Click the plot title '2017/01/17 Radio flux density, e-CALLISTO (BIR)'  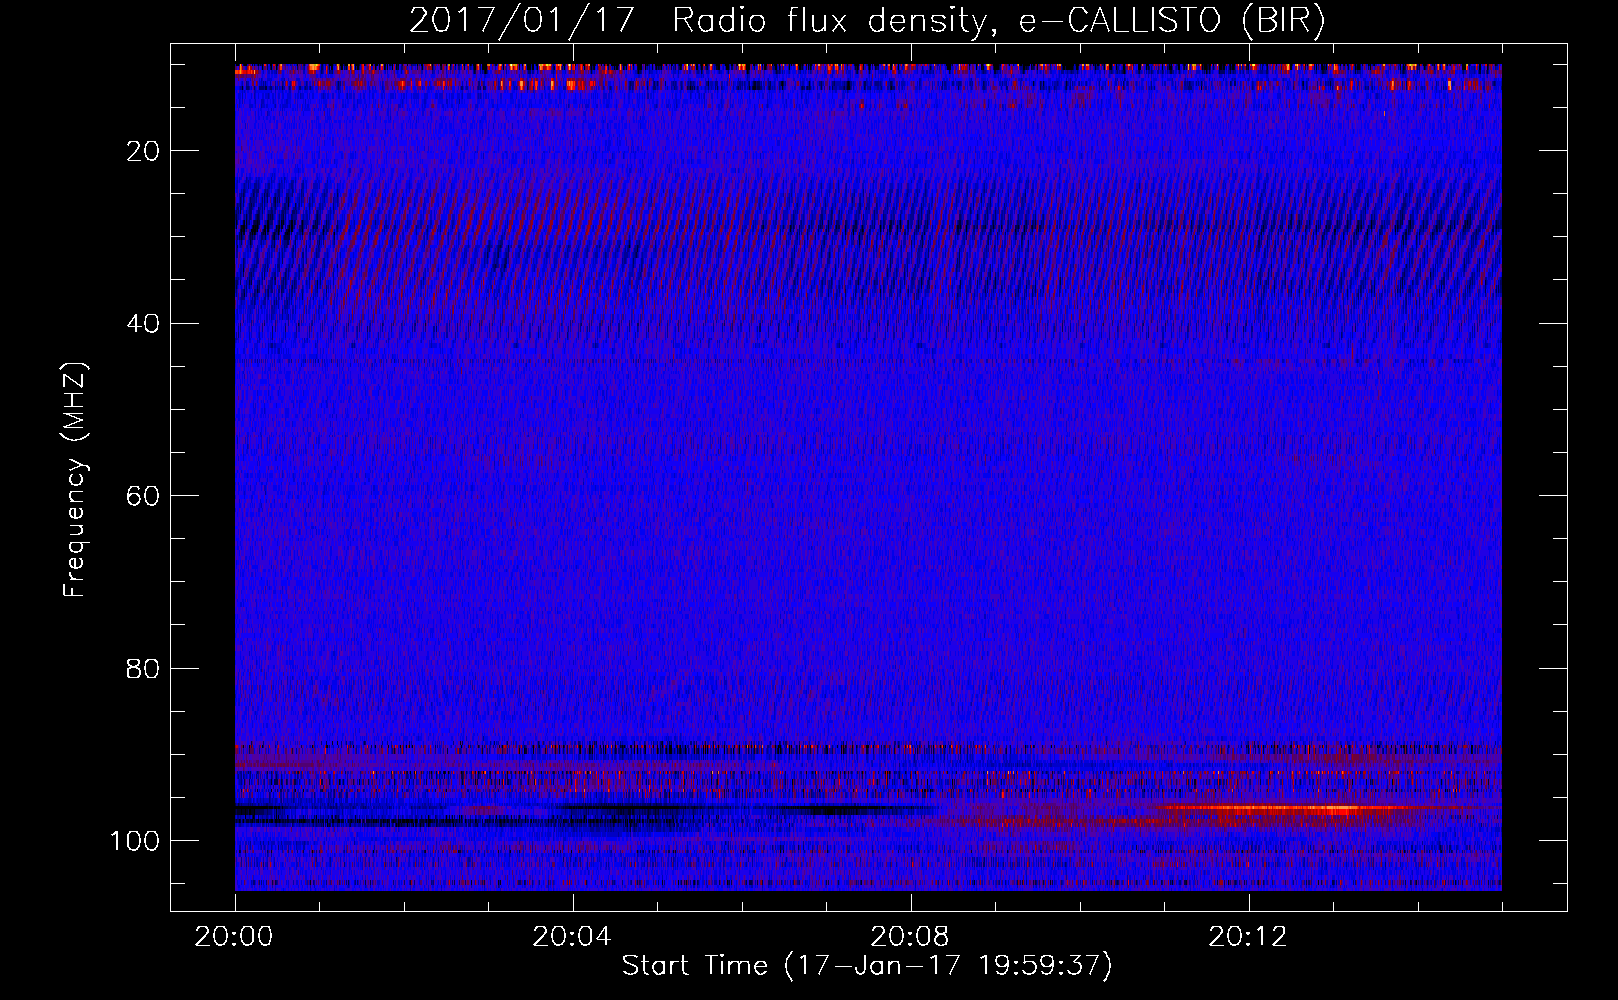coord(867,21)
